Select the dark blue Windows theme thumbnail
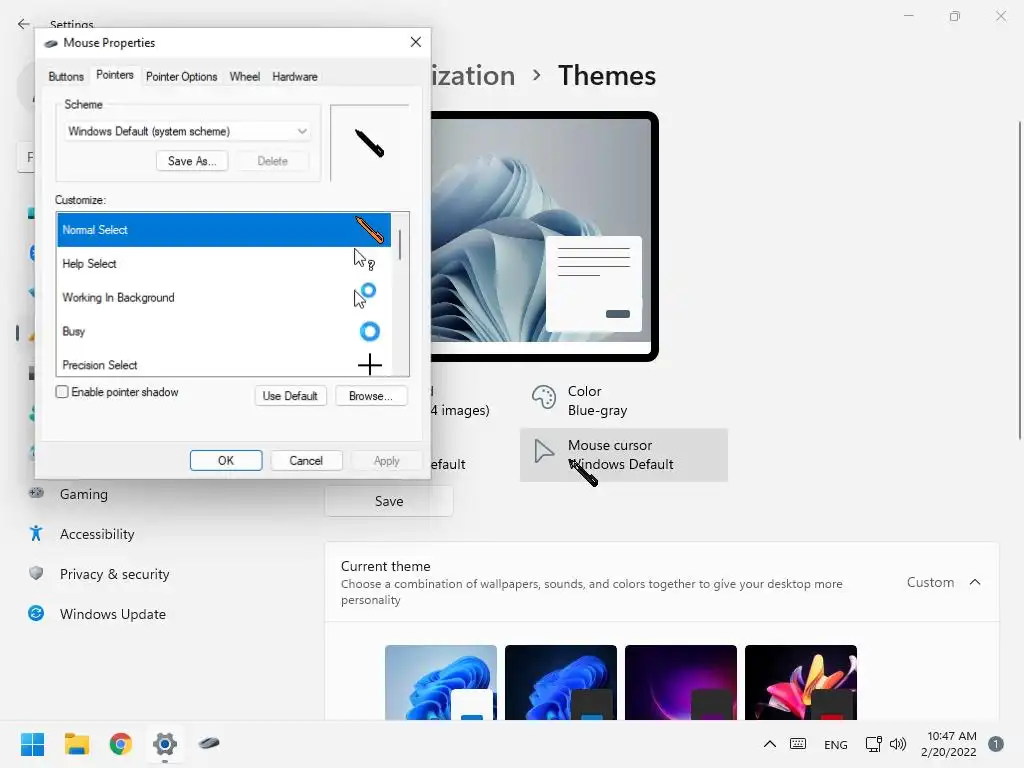The image size is (1024, 768). pyautogui.click(x=560, y=682)
